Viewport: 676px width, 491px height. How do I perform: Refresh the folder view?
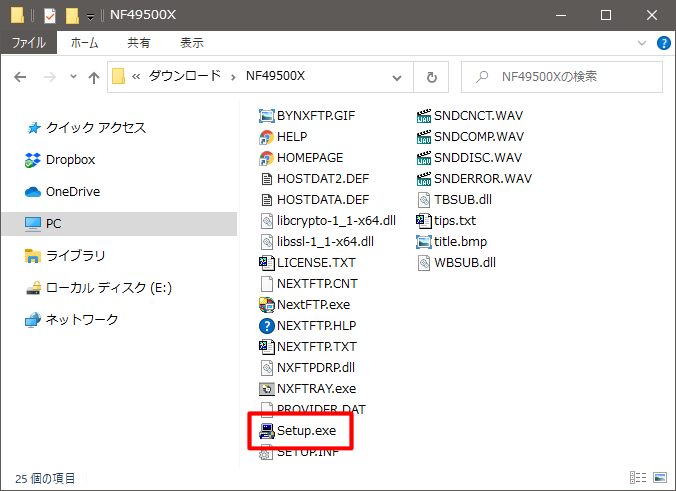432,77
